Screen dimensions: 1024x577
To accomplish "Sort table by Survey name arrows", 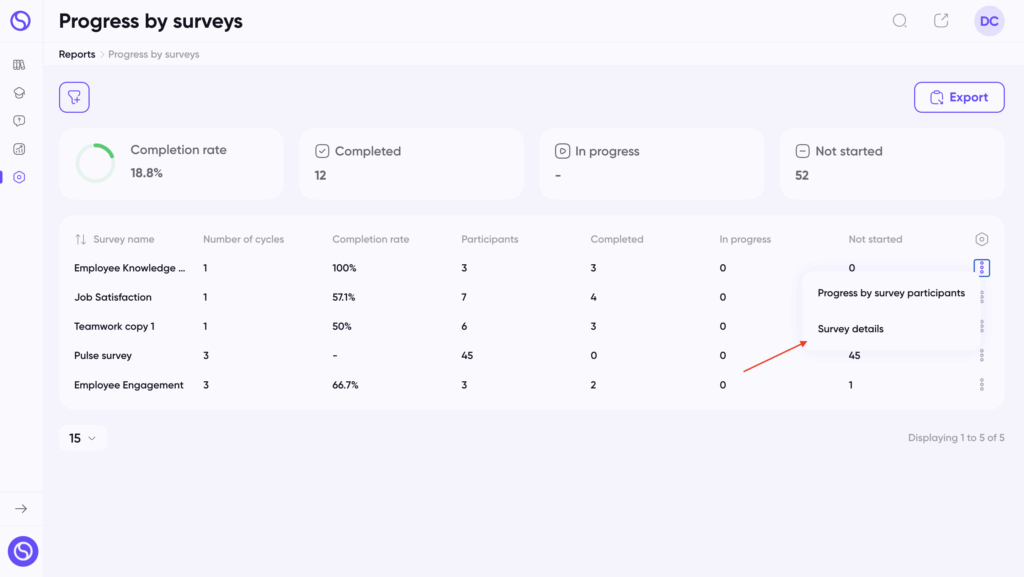I will pos(80,240).
